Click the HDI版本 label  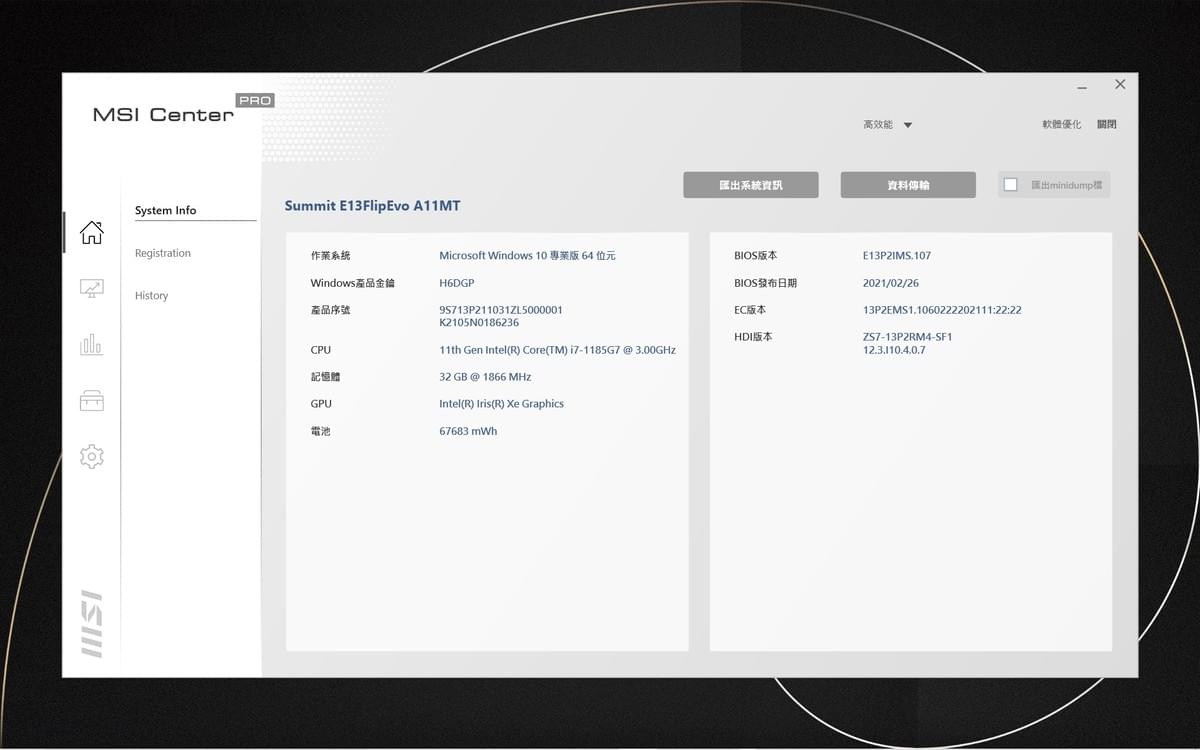753,337
